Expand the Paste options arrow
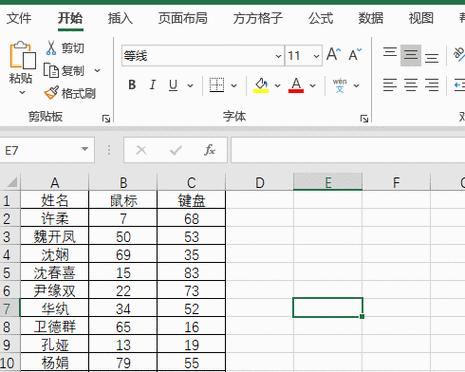The height and width of the screenshot is (372, 465). [x=22, y=92]
